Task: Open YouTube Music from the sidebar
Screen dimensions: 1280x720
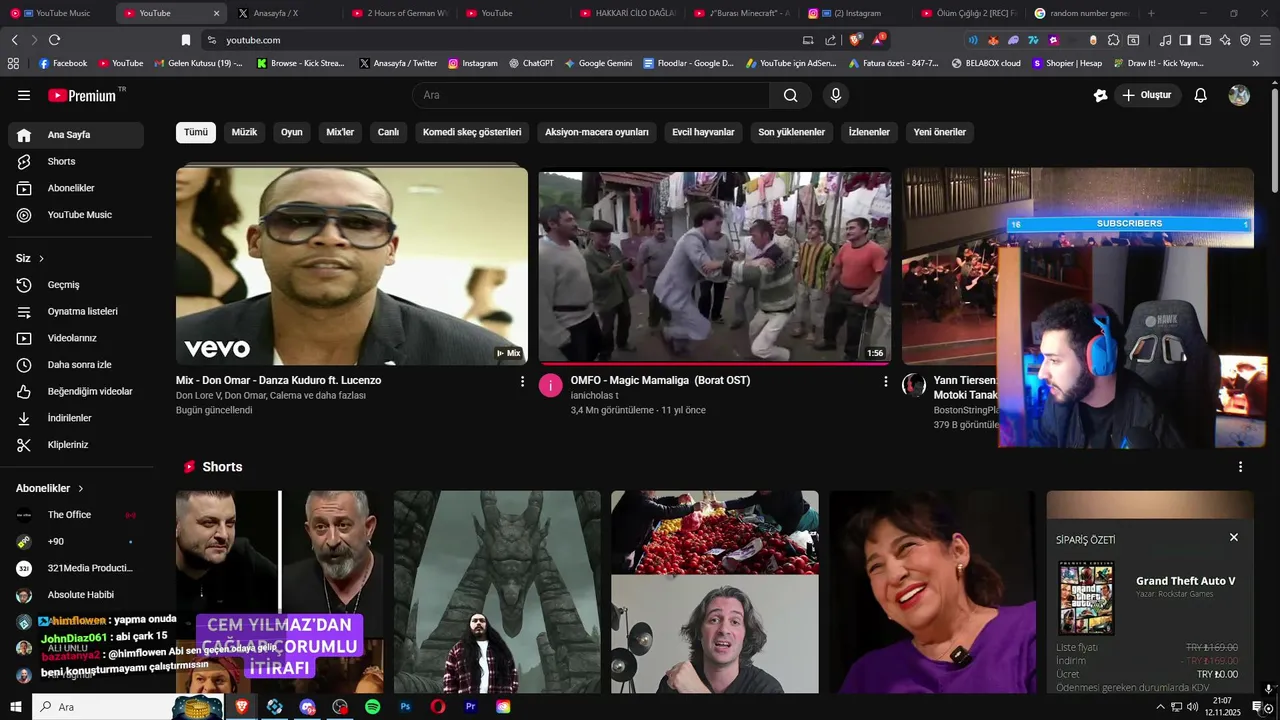Action: pyautogui.click(x=76, y=214)
